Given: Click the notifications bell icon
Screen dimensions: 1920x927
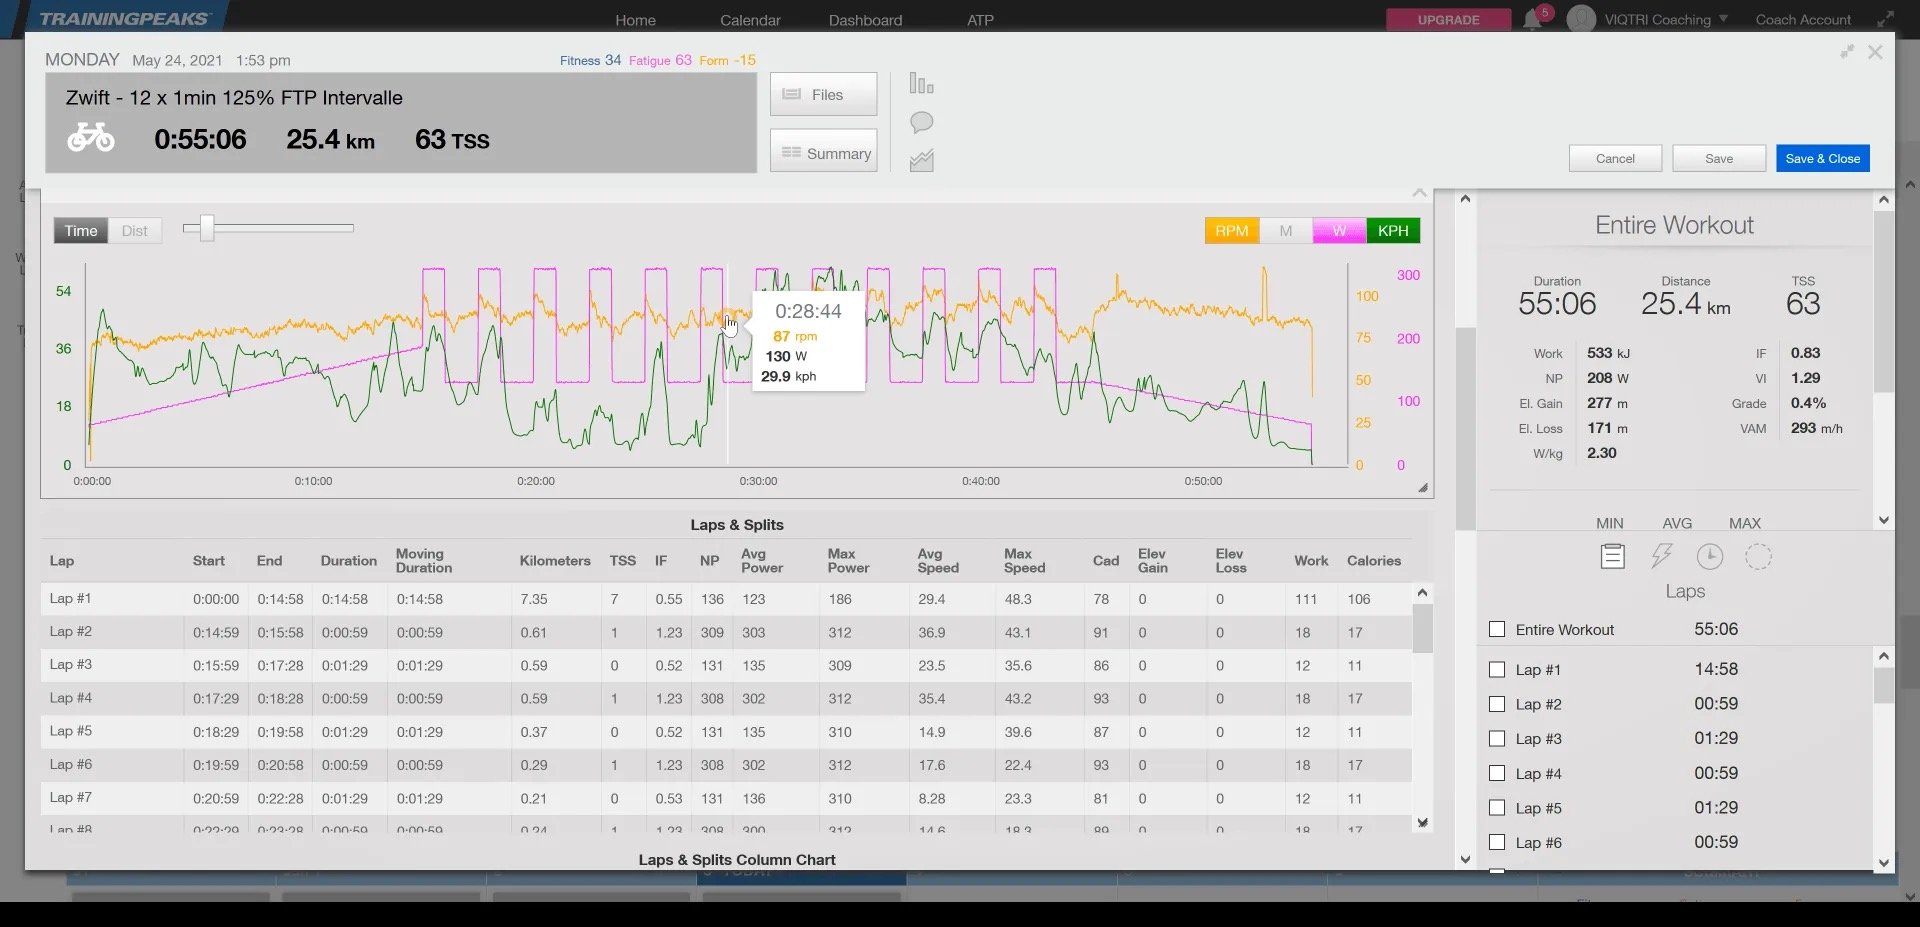Looking at the screenshot, I should pyautogui.click(x=1532, y=19).
